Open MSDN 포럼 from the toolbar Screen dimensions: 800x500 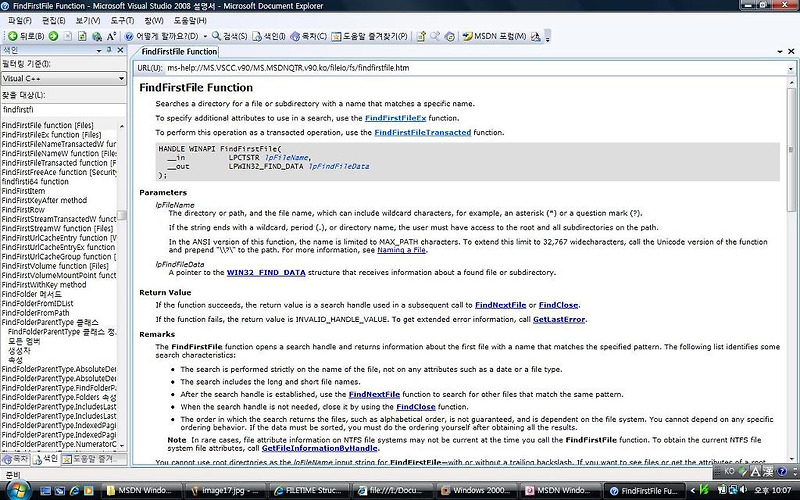(494, 36)
